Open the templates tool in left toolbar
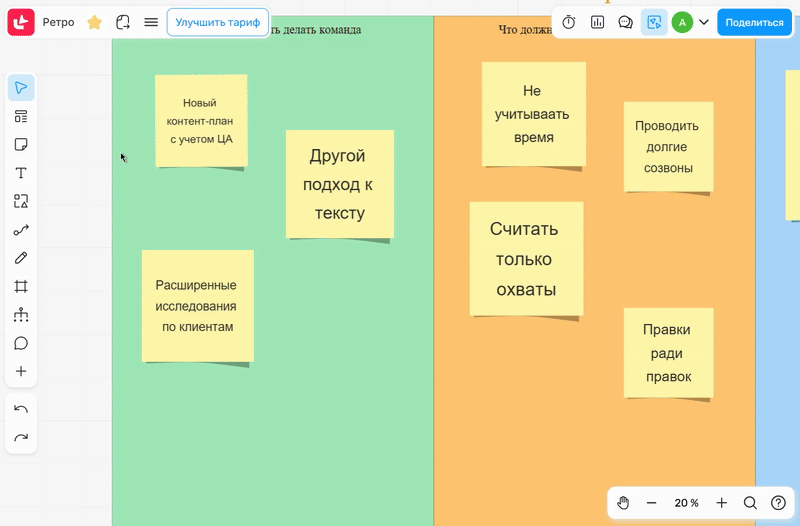 [21, 117]
